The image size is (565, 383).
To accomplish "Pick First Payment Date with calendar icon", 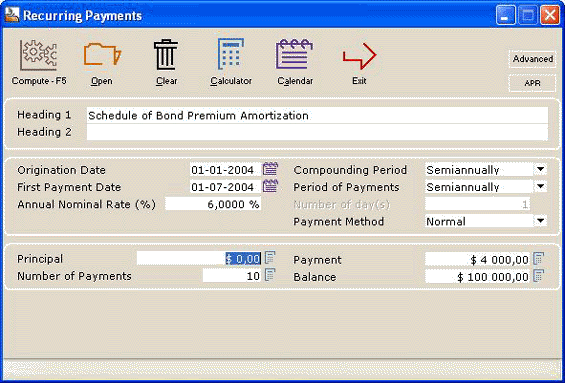I will point(270,186).
